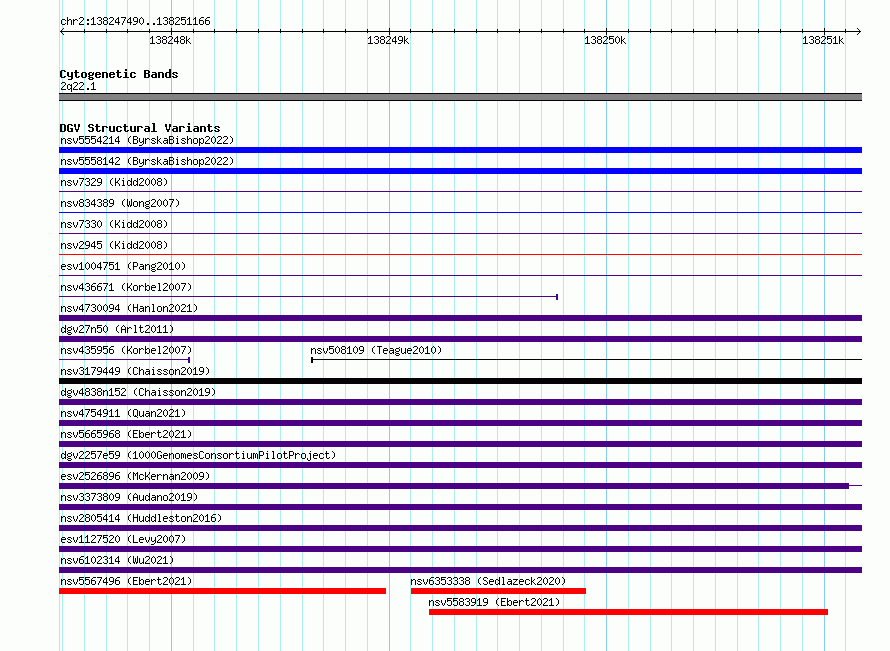
Task: Open the nsv7329 (Kidd2008) variant label
Action: tap(114, 182)
